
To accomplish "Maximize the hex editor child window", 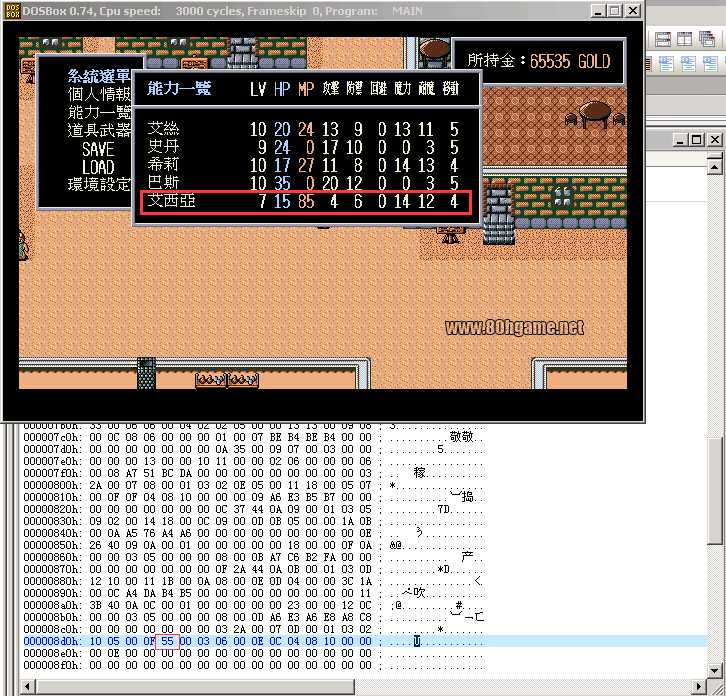I will [697, 139].
